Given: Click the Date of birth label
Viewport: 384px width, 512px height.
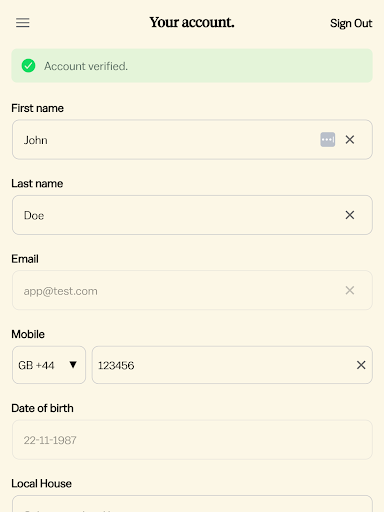Looking at the screenshot, I should (42, 408).
